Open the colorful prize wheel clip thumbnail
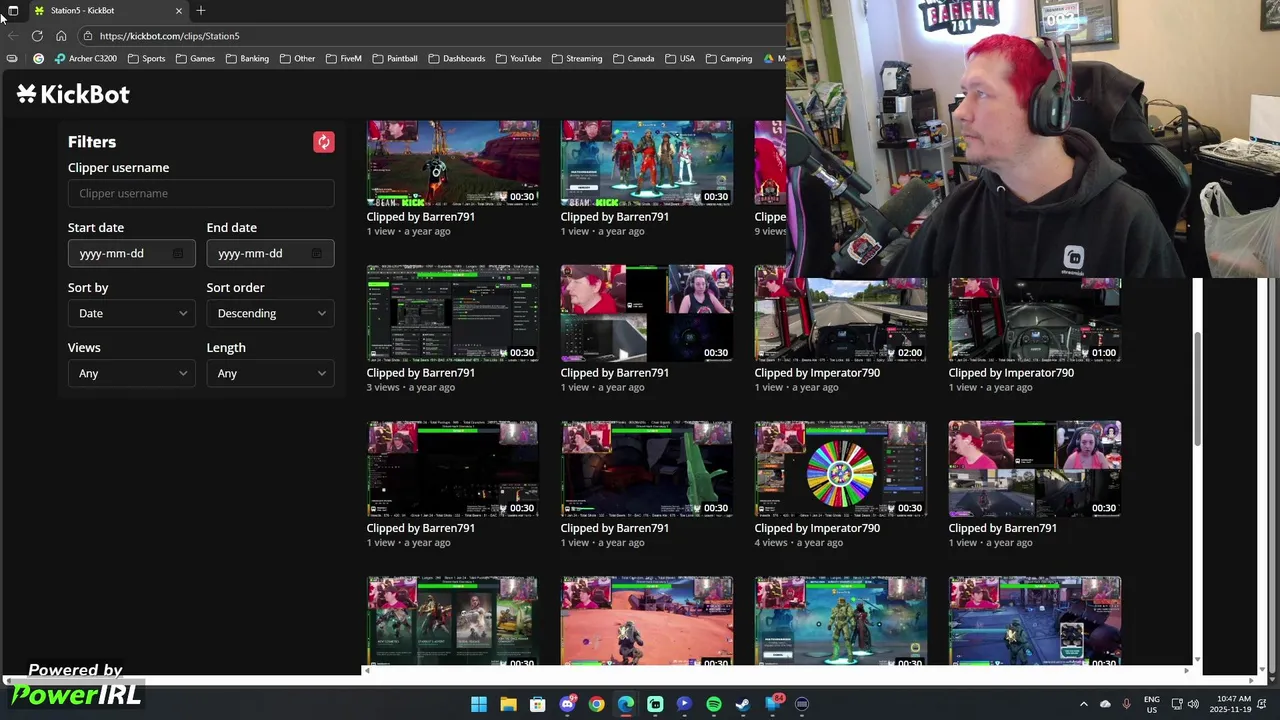This screenshot has width=1280, height=720. point(841,469)
